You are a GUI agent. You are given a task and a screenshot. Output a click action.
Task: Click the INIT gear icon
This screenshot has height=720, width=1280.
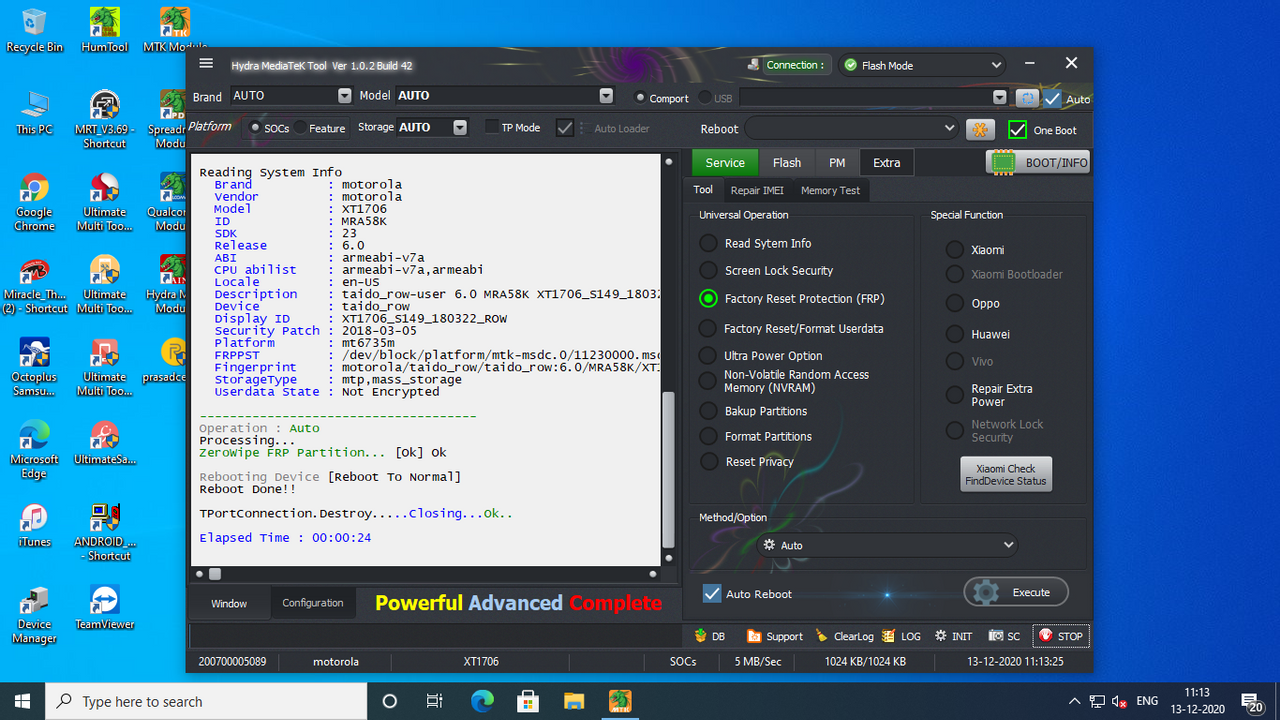(x=953, y=636)
